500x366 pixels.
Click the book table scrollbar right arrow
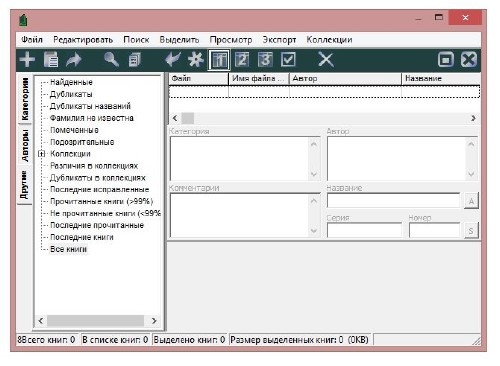(x=473, y=118)
